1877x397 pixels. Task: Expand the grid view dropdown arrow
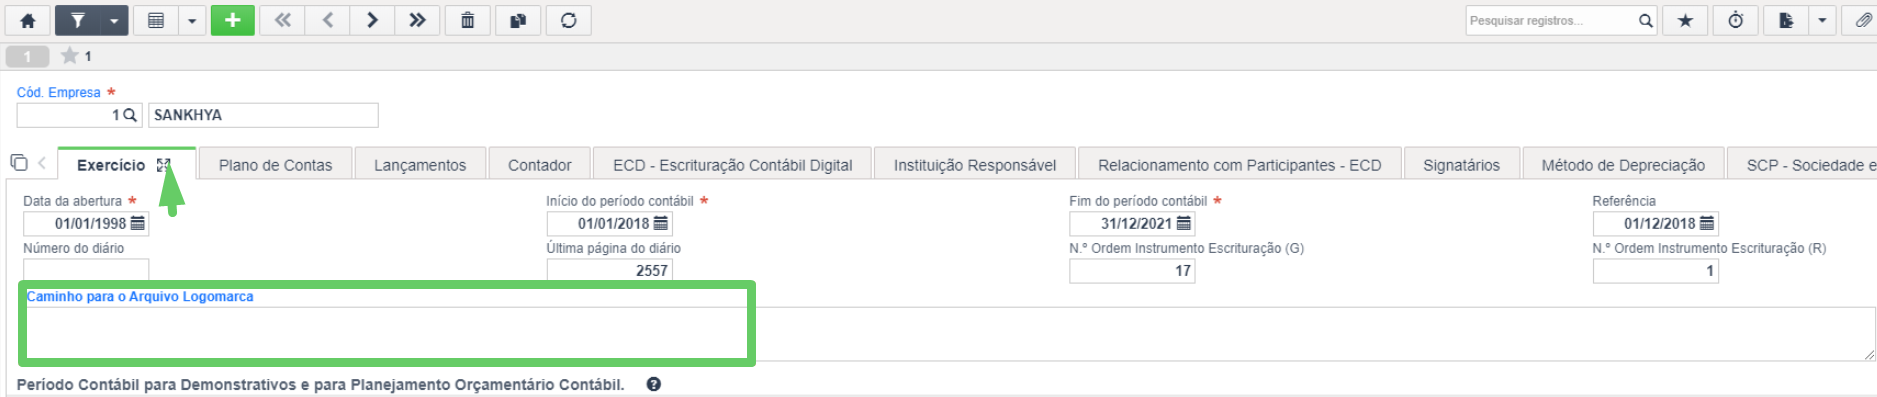click(x=192, y=20)
